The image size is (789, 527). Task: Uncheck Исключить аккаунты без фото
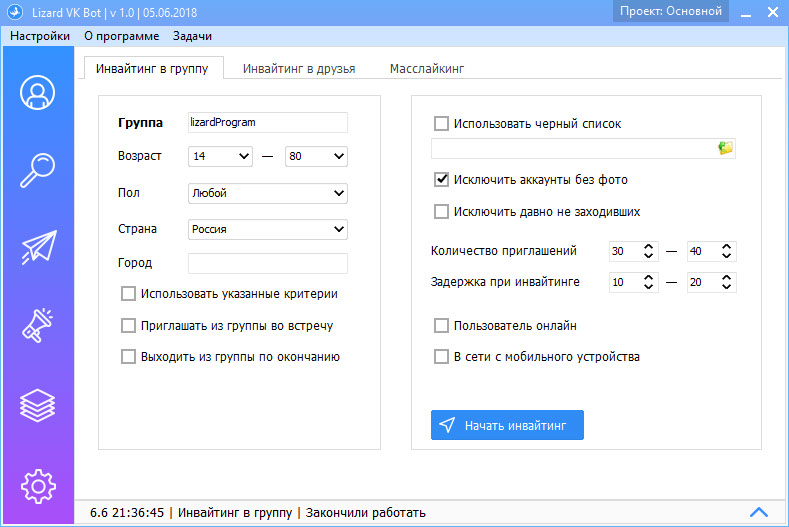coord(441,180)
